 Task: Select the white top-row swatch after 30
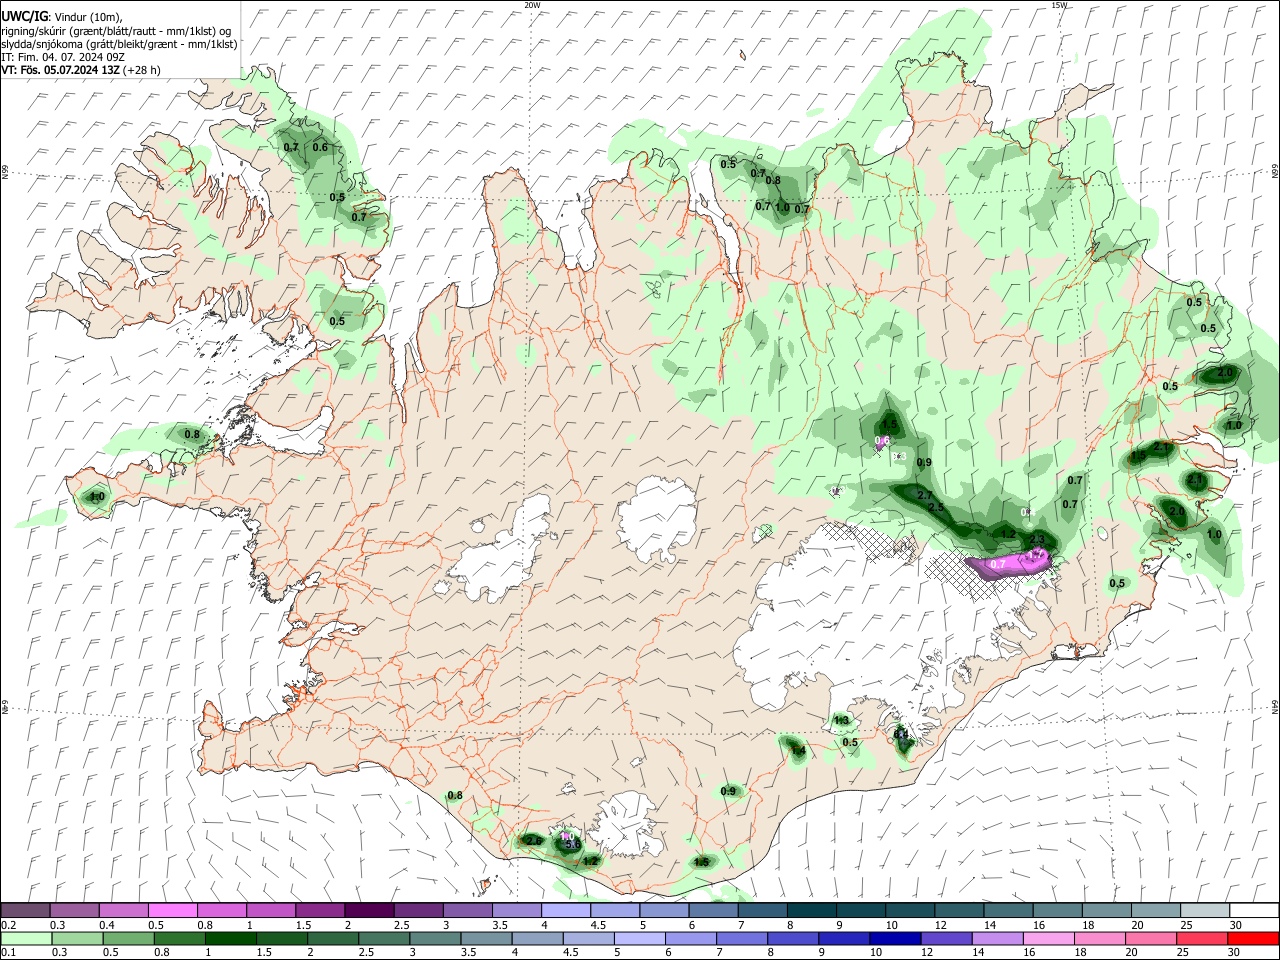click(1254, 910)
